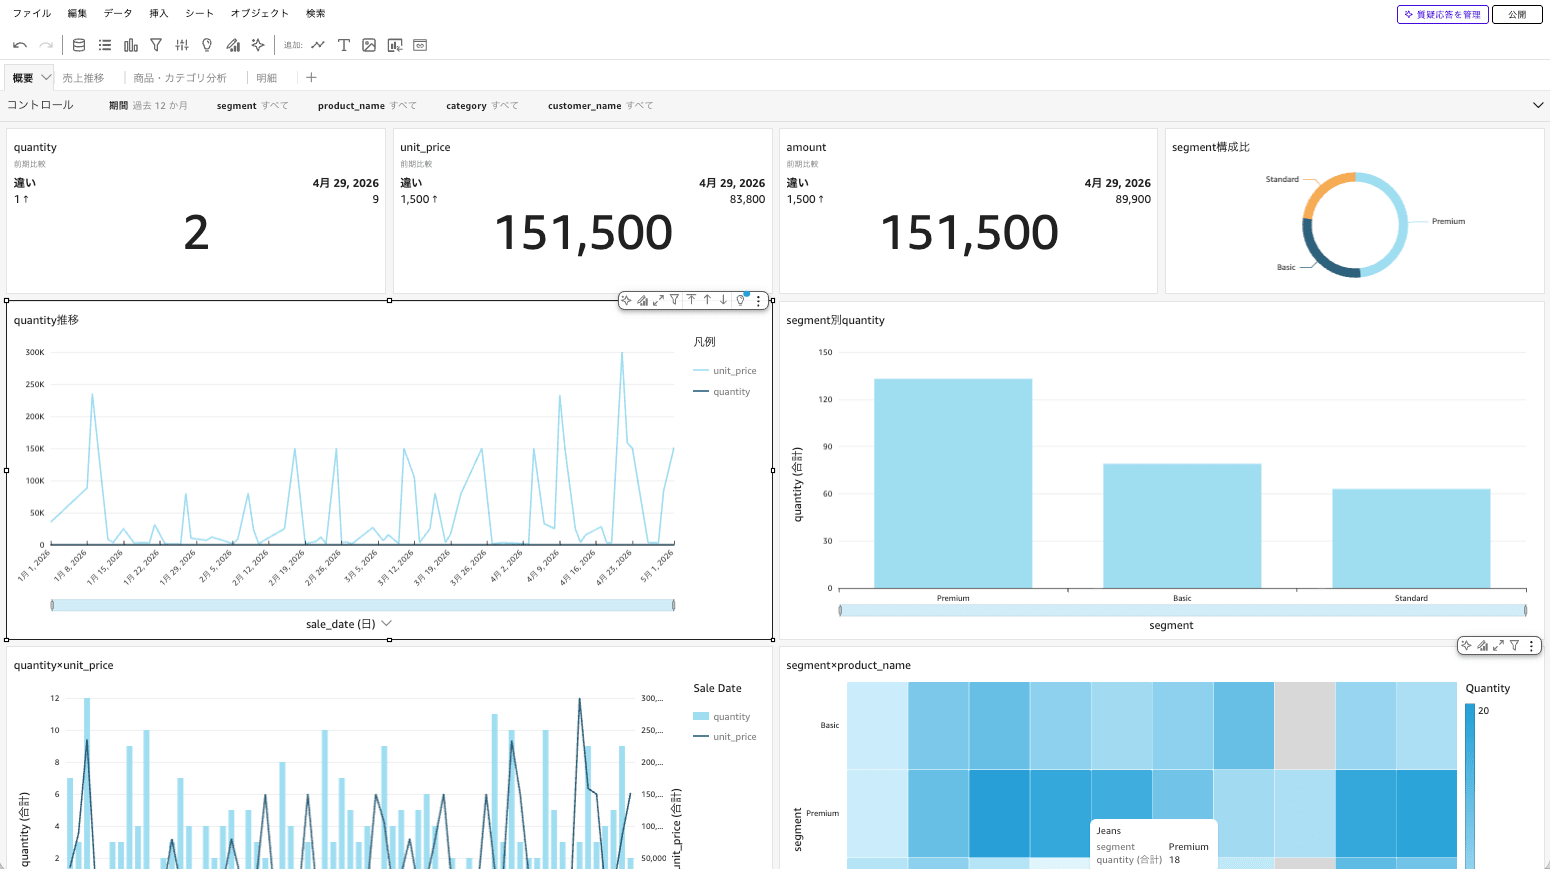
Task: Click the sparkle build icon in toolbar
Action: point(258,45)
